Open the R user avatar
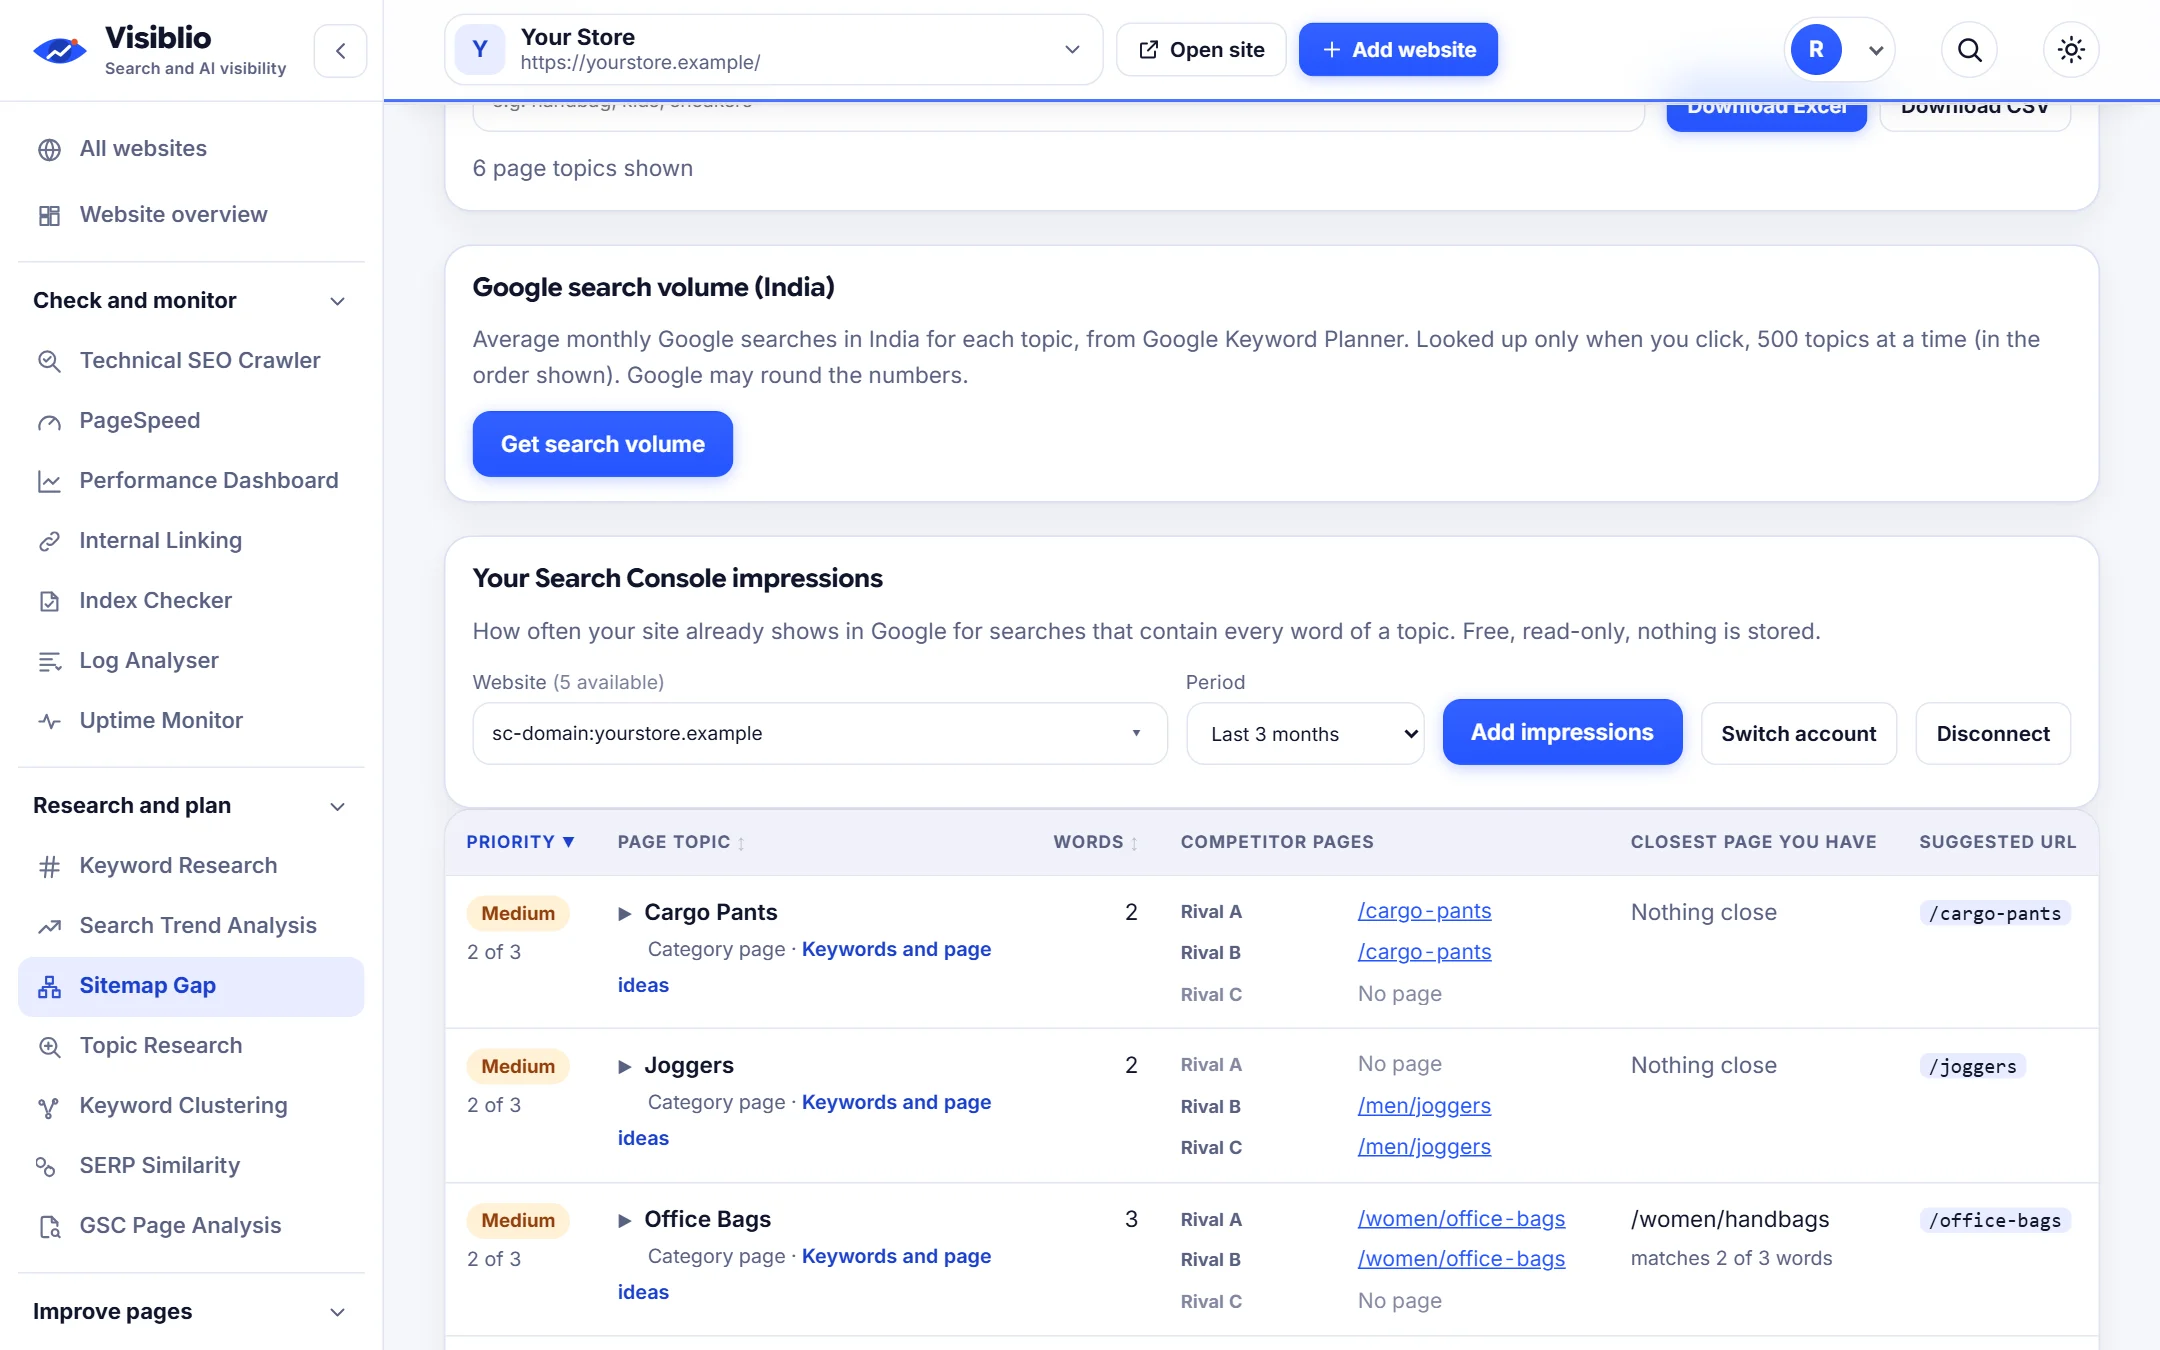Viewport: 2160px width, 1350px height. (x=1815, y=50)
